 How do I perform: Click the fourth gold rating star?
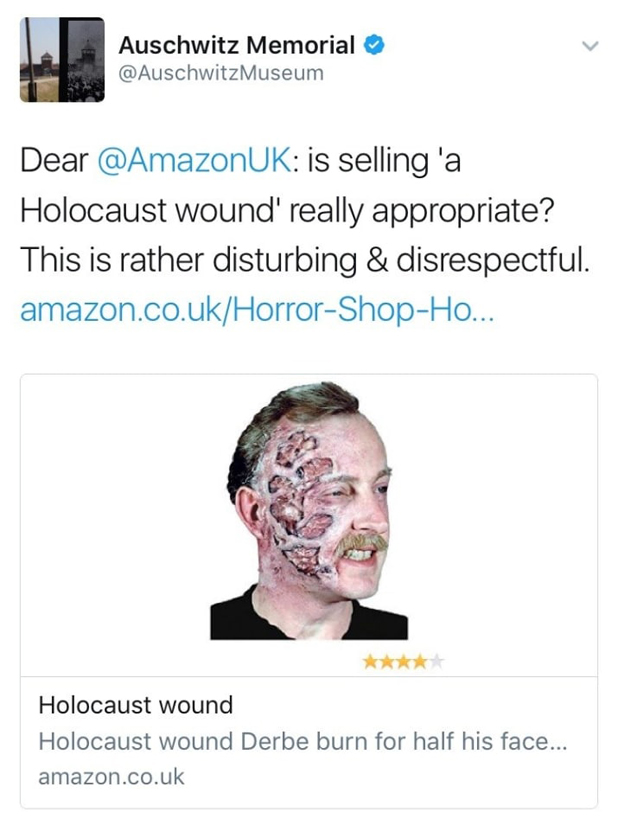tap(419, 663)
